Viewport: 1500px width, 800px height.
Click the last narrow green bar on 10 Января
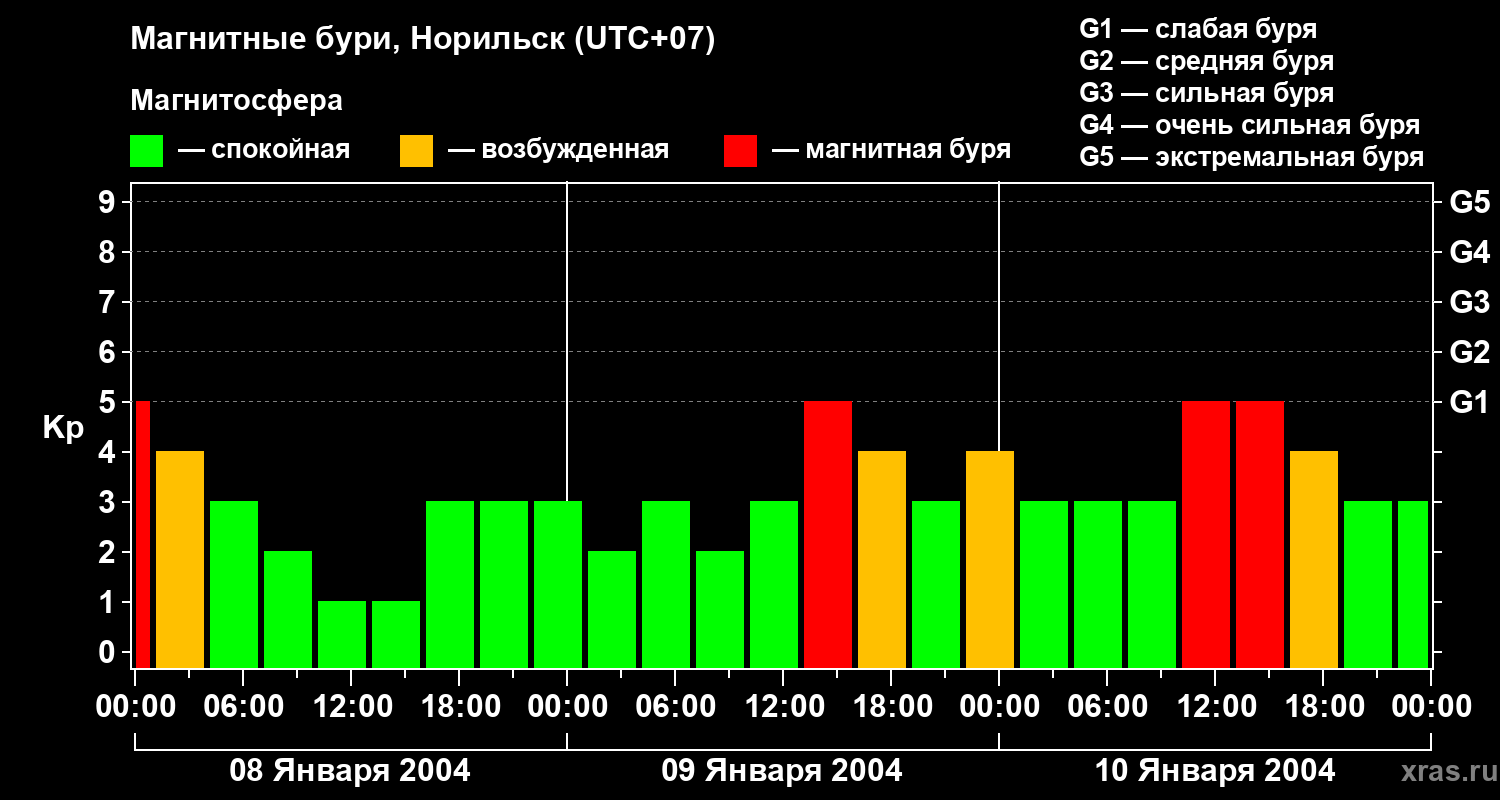click(1413, 584)
